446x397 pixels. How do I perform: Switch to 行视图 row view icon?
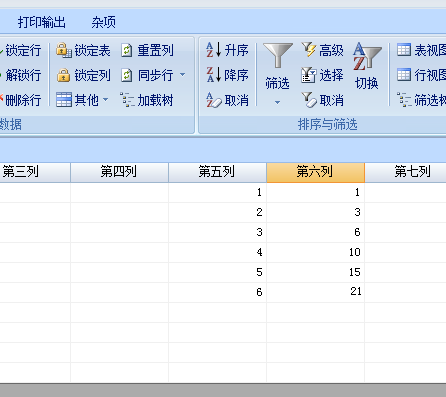404,75
